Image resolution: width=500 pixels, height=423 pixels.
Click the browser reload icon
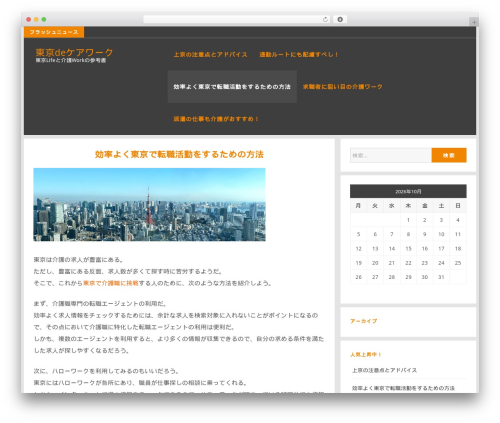coord(325,19)
